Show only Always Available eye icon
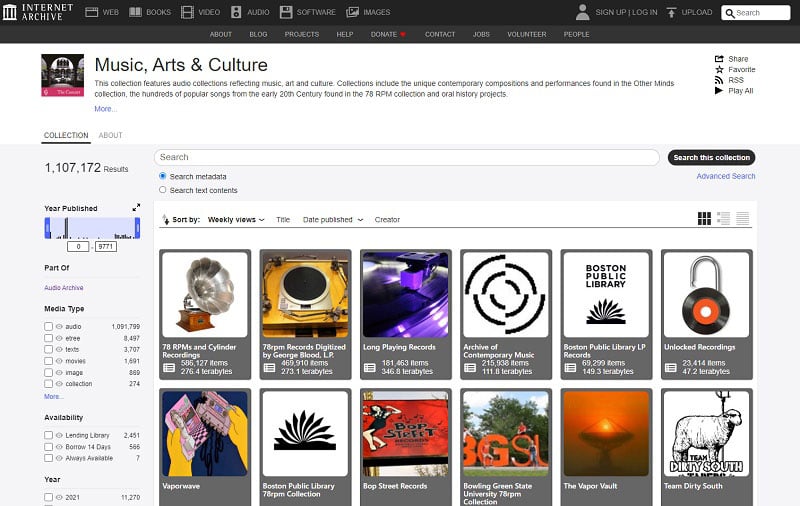800x506 pixels. tap(59, 458)
